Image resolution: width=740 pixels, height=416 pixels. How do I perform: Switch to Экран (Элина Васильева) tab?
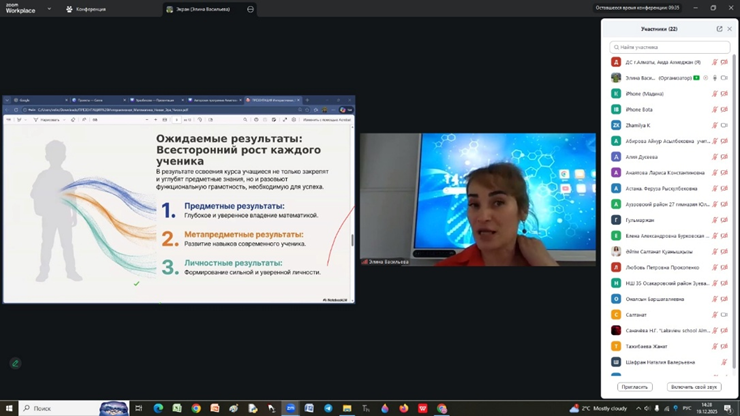coord(198,9)
